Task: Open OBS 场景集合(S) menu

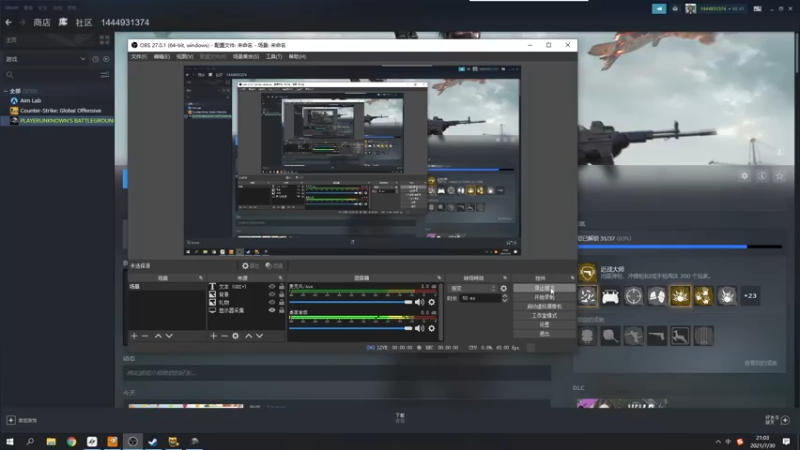Action: 246,57
